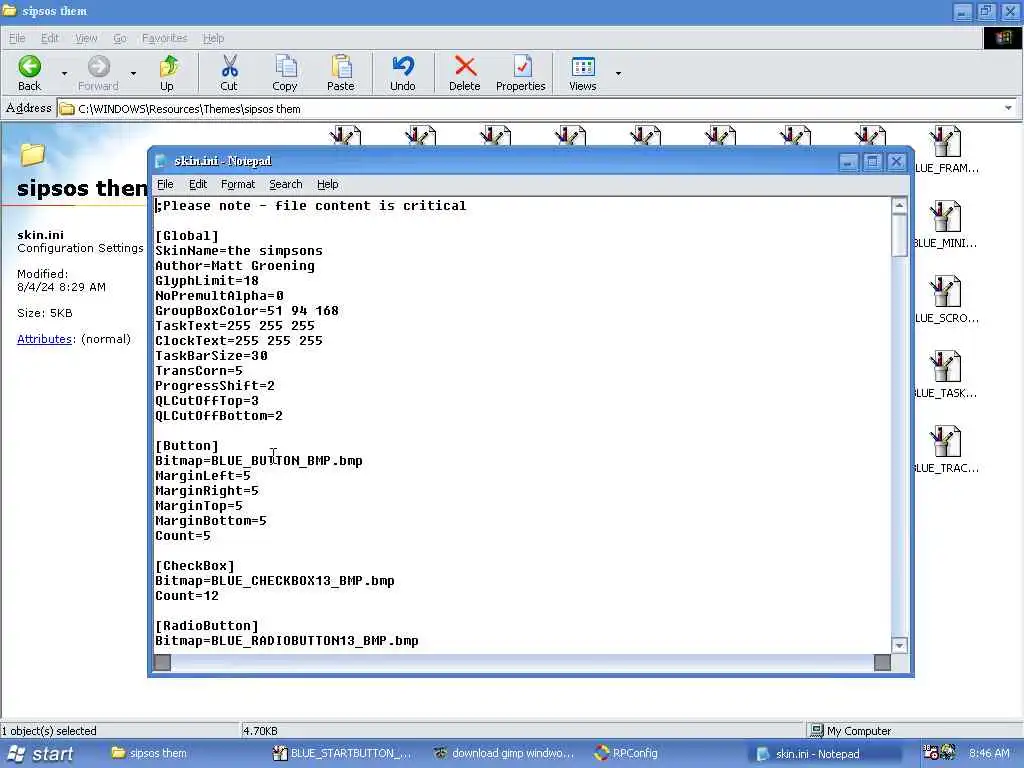The width and height of the screenshot is (1024, 768).
Task: Open Notepad File menu
Action: click(x=165, y=184)
